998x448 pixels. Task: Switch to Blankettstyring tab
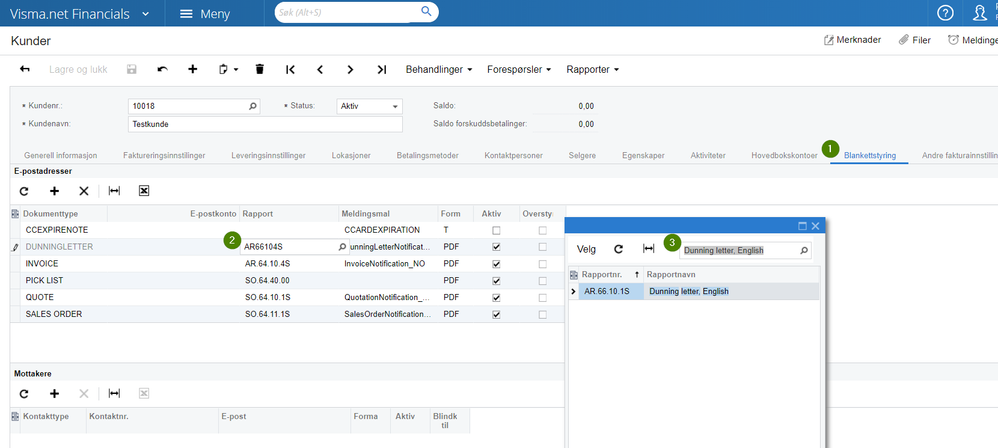(x=869, y=156)
